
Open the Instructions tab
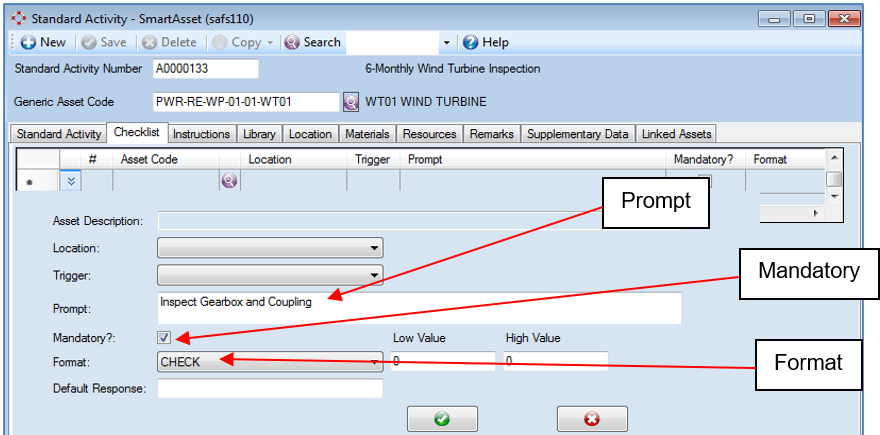(201, 134)
